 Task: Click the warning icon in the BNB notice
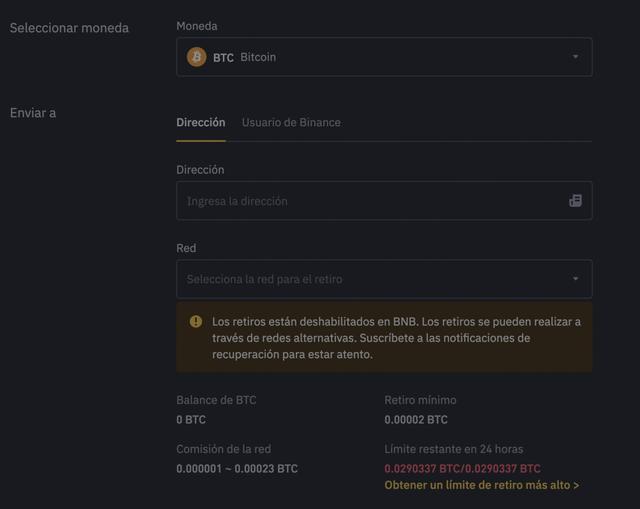click(x=196, y=322)
